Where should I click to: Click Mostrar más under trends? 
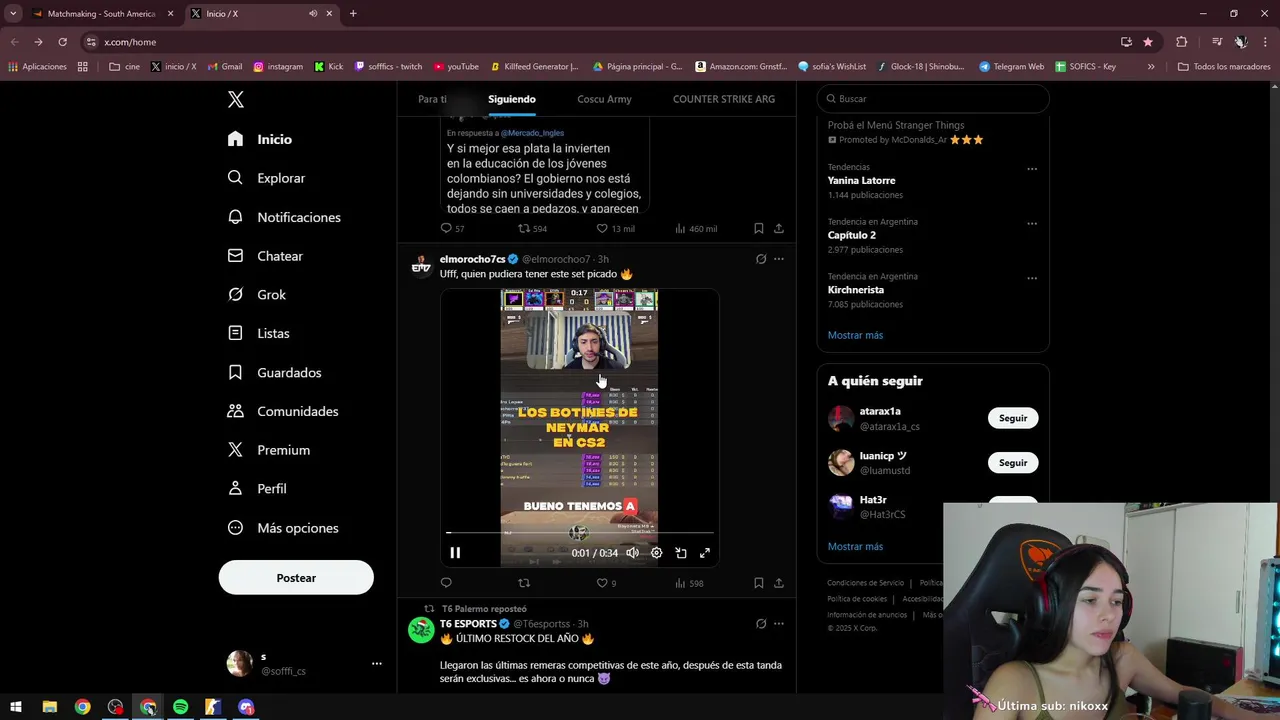click(855, 335)
